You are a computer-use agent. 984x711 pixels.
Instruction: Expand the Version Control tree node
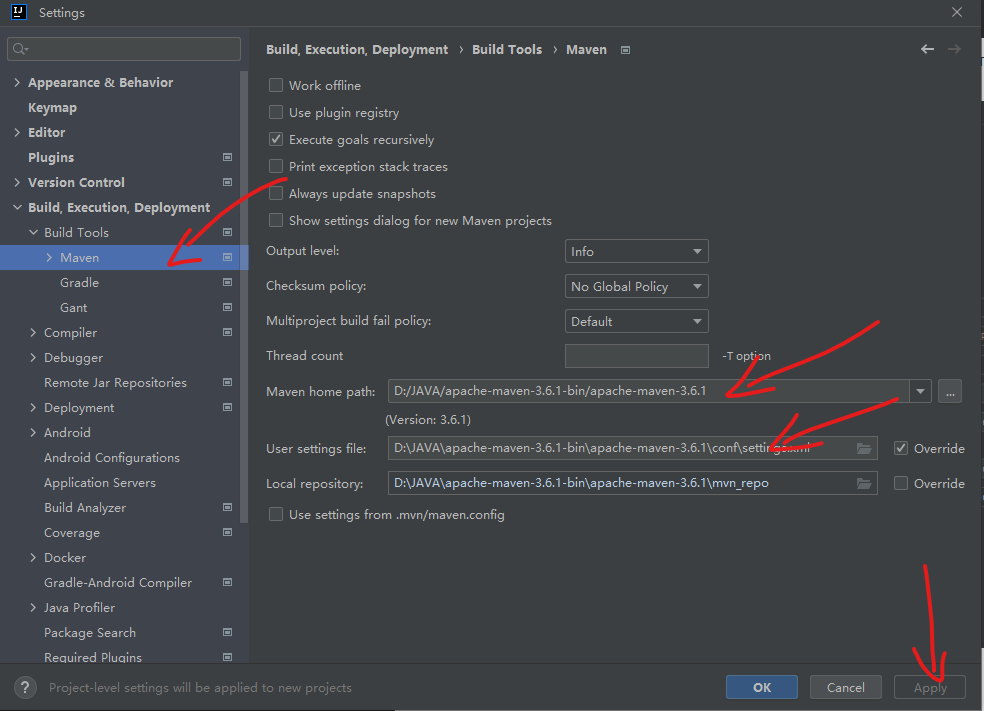coord(17,182)
